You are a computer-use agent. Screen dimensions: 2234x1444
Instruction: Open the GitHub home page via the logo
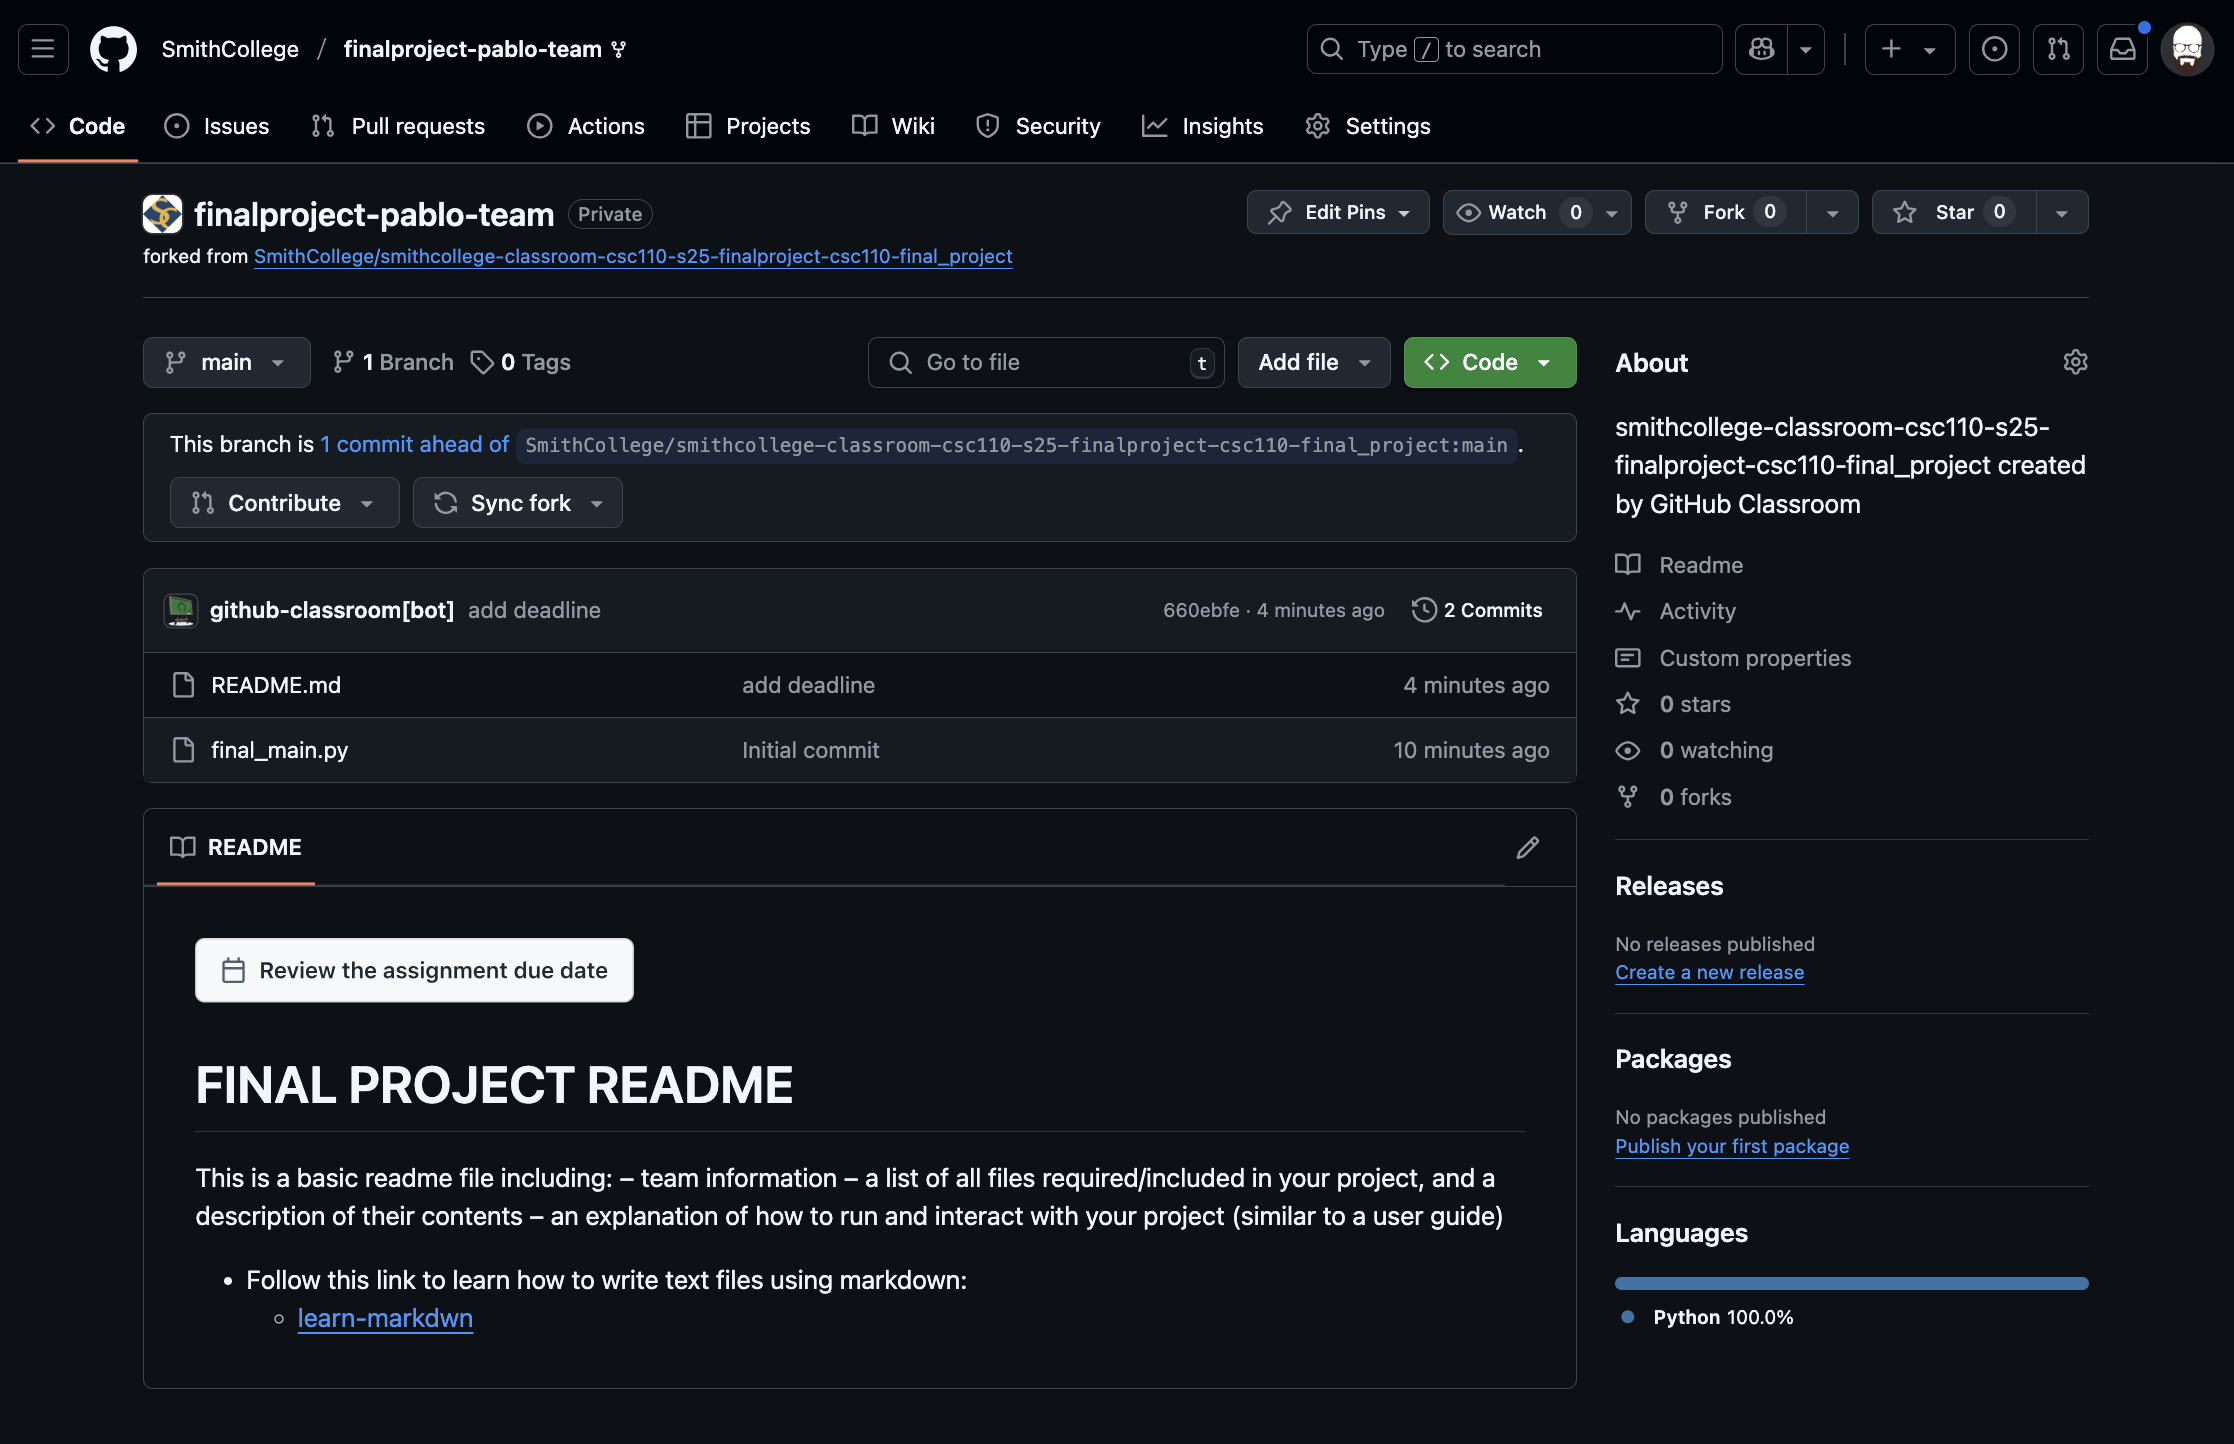pyautogui.click(x=113, y=49)
